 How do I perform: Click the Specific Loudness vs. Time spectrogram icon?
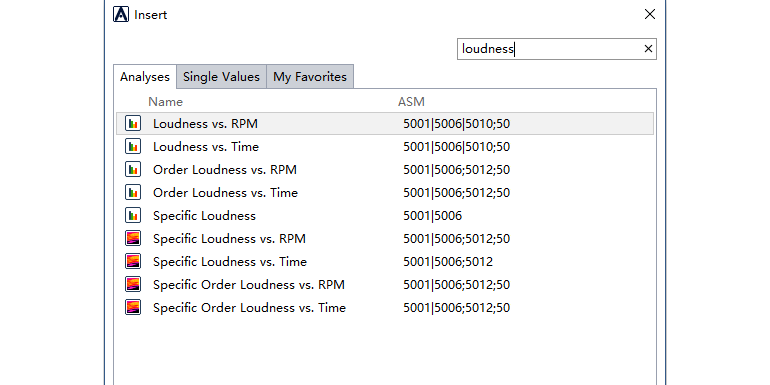click(133, 261)
